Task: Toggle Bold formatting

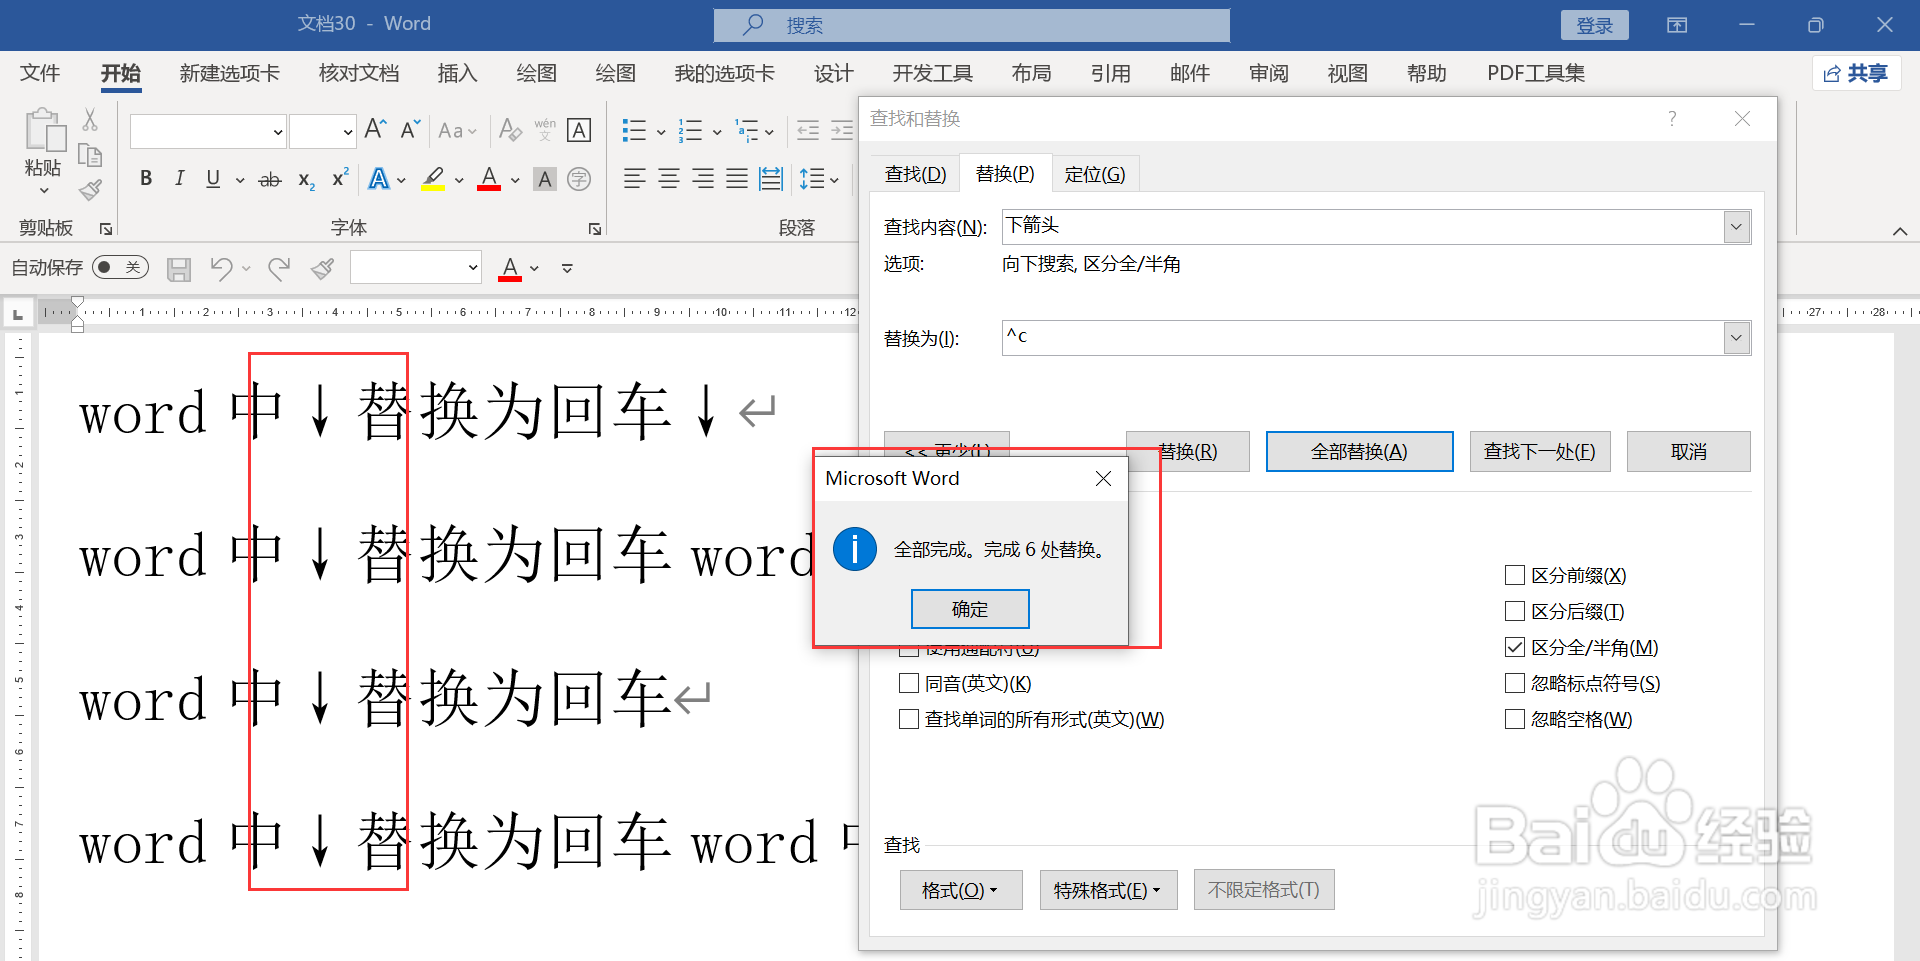Action: 146,179
